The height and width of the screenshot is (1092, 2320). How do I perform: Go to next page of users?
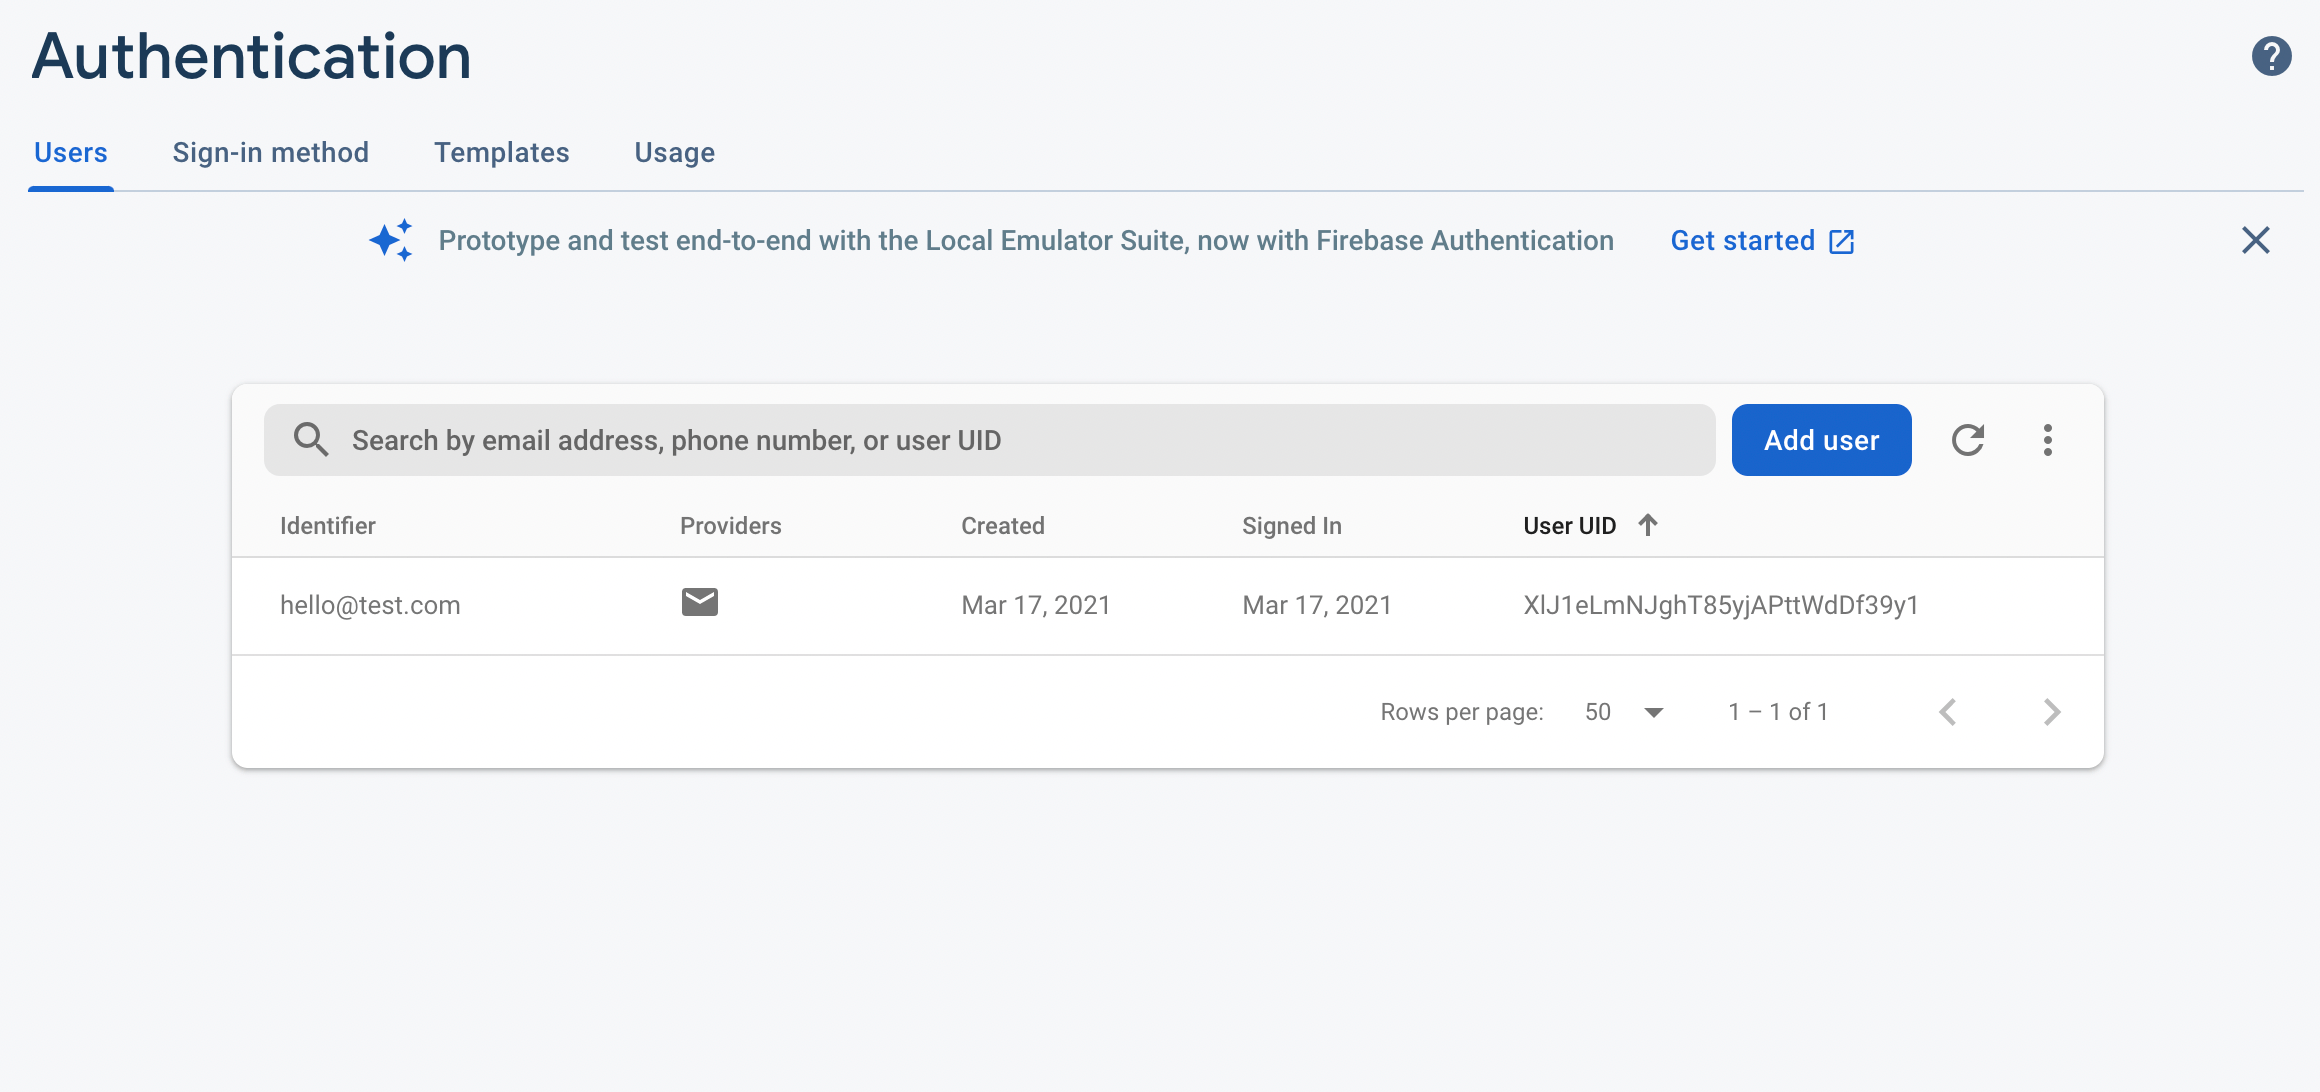coord(2051,712)
